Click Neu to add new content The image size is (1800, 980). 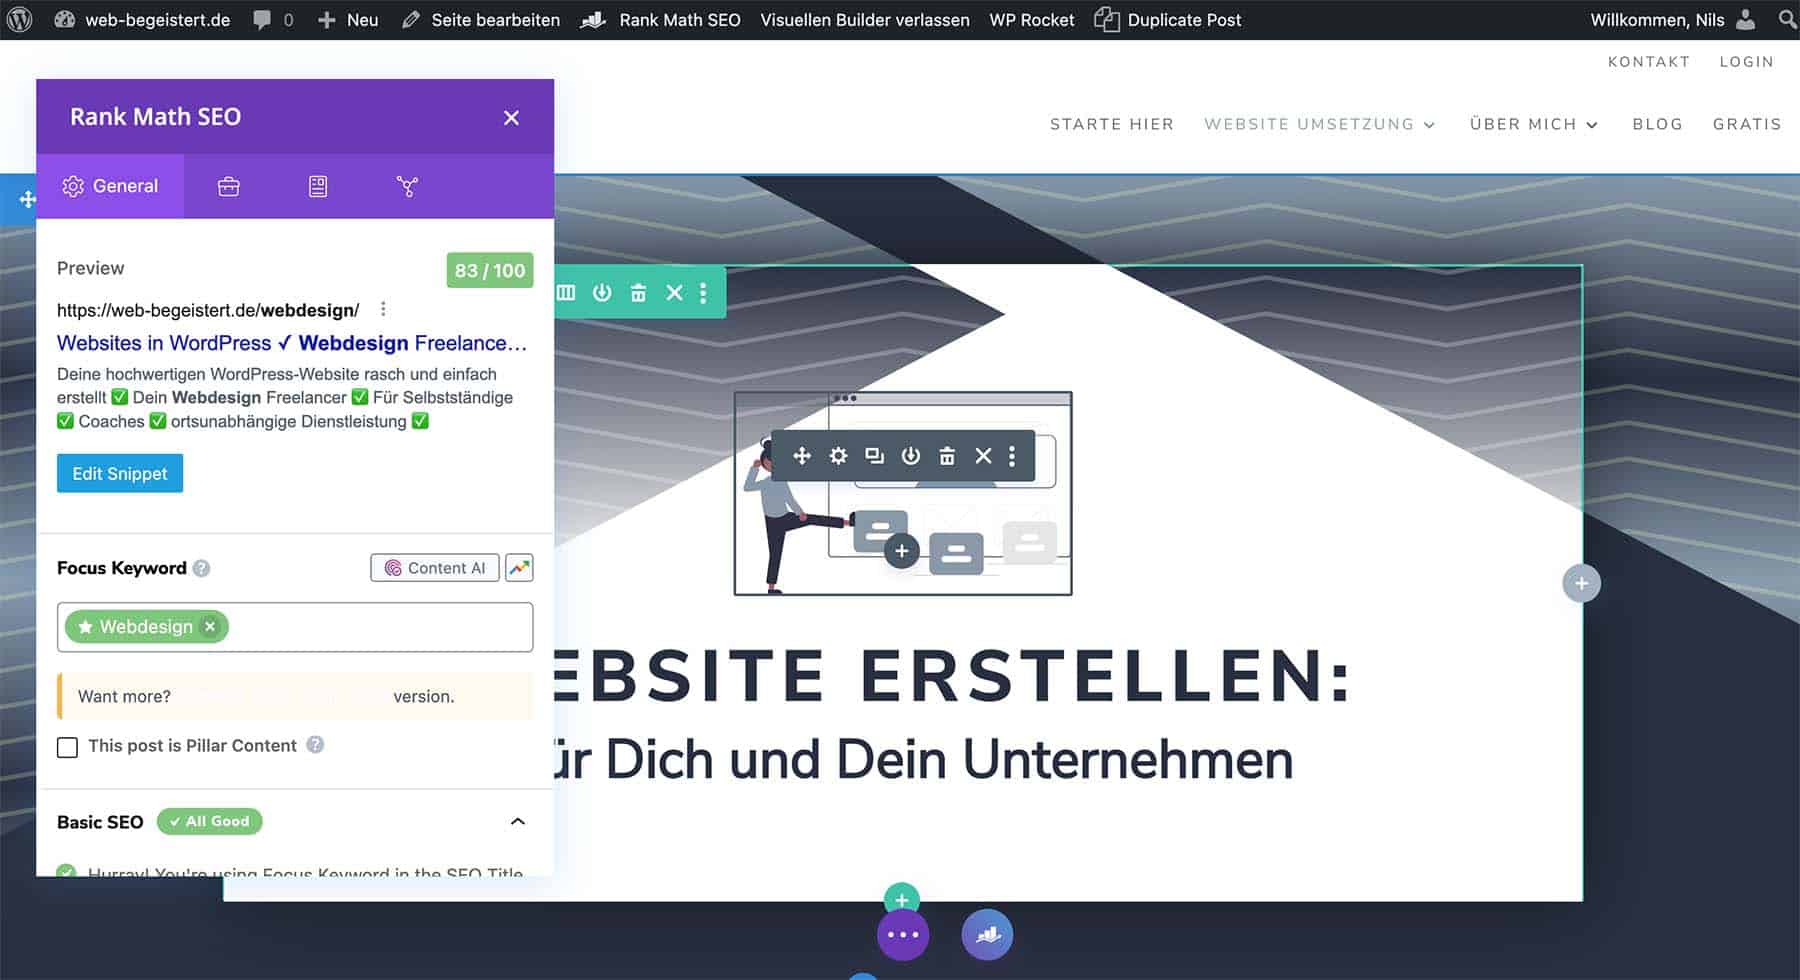(x=347, y=19)
